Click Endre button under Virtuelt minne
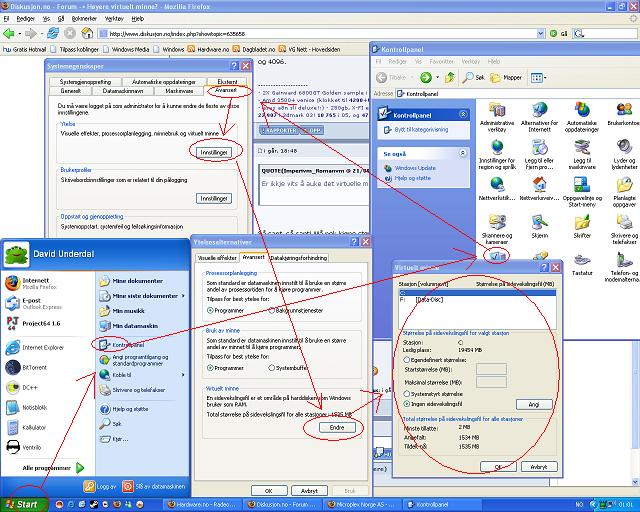Image resolution: width=640 pixels, height=512 pixels. coord(337,427)
